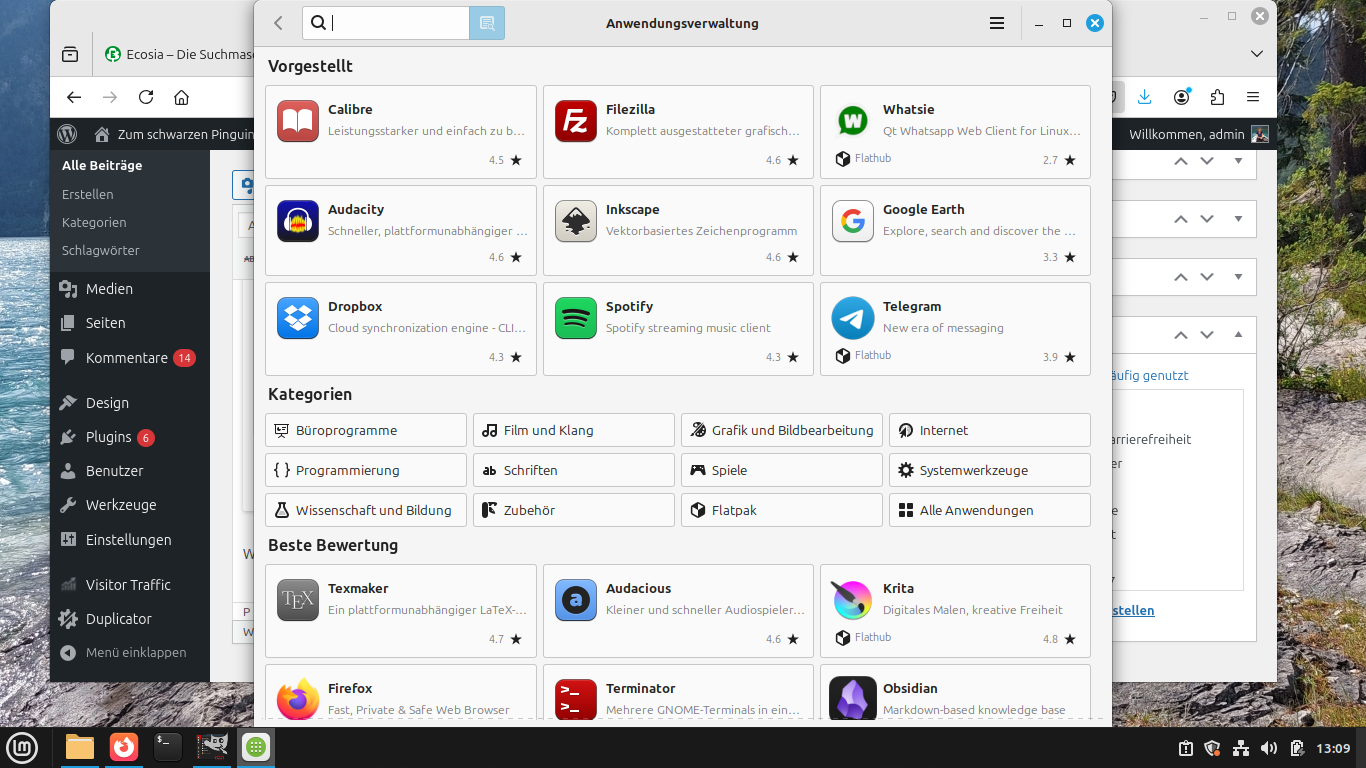Collapse the WordPress menu via Menü einklappen
1366x768 pixels.
click(x=130, y=653)
